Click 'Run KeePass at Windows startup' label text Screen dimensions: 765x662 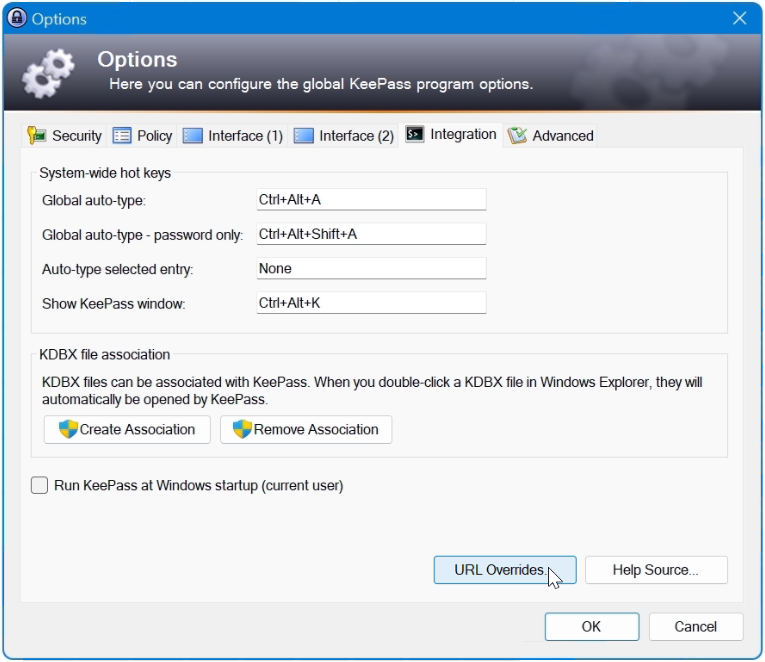click(199, 486)
